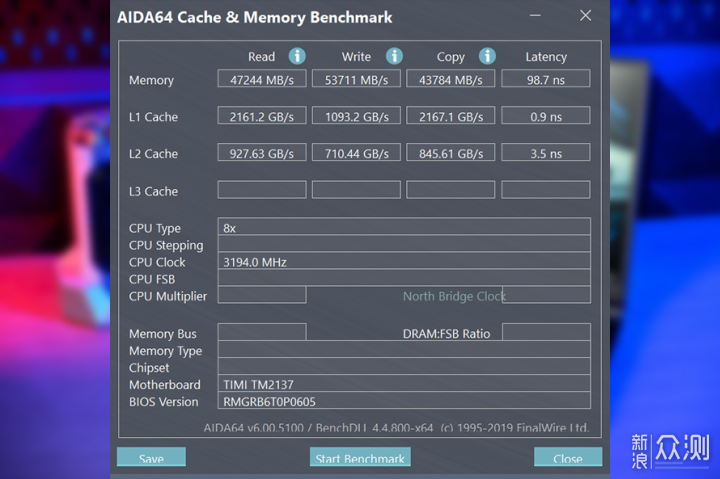Screen dimensions: 720x479
Task: Select L2 Cache write 710.44 GB/s
Action: coord(356,152)
